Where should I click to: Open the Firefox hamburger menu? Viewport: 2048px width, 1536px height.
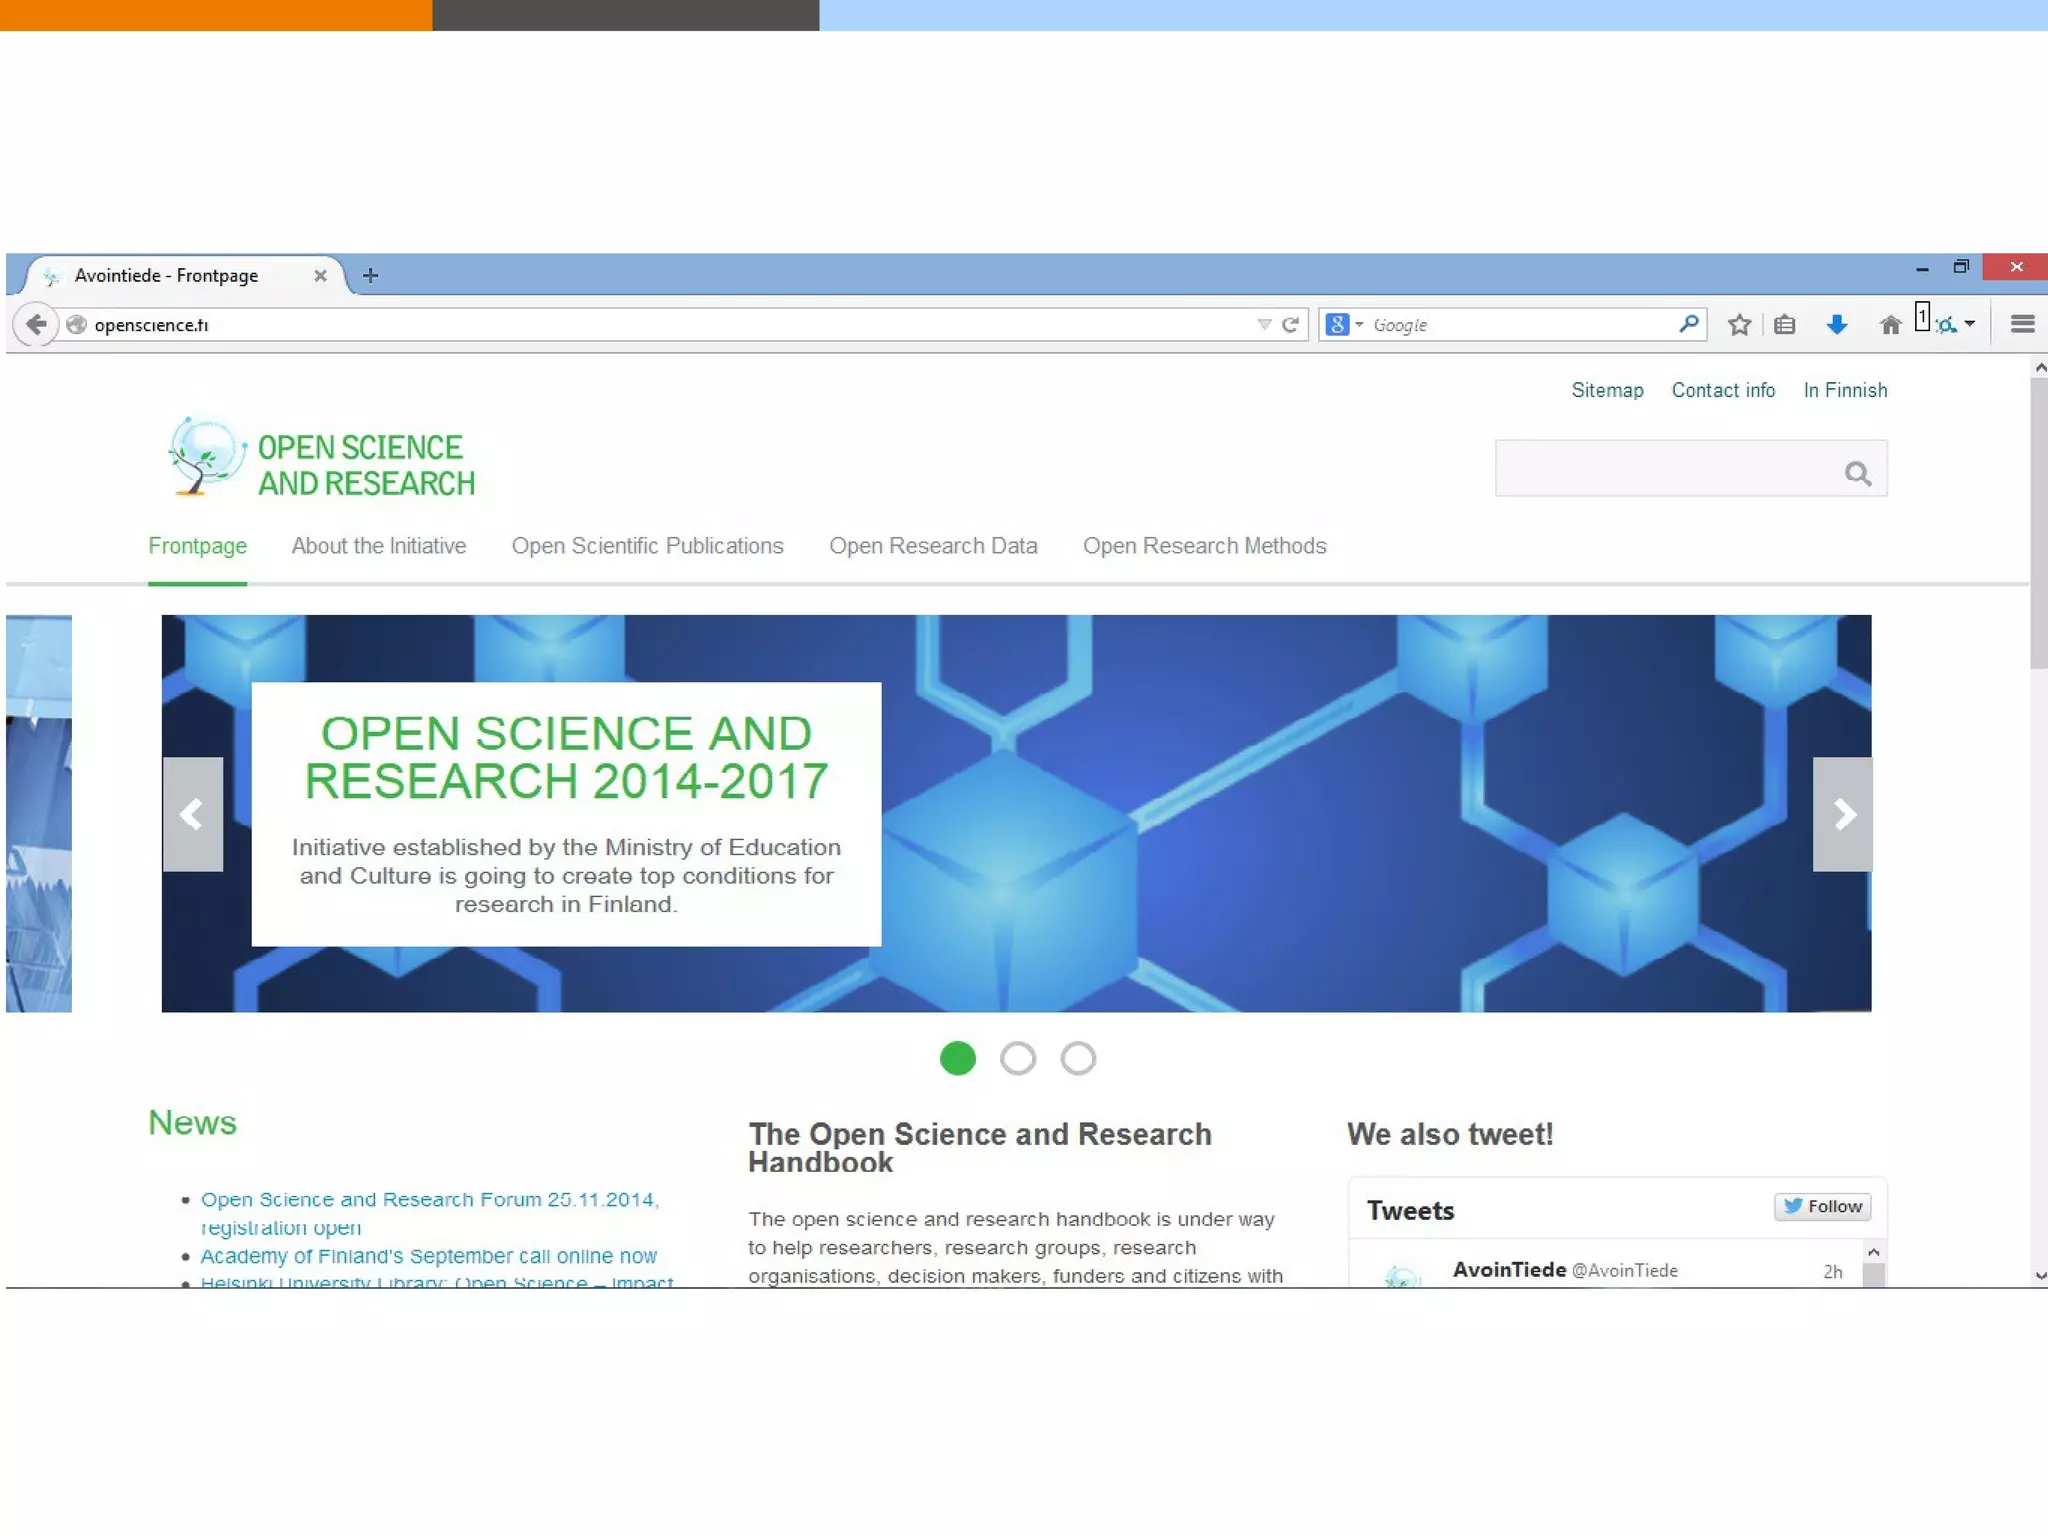pyautogui.click(x=2022, y=324)
